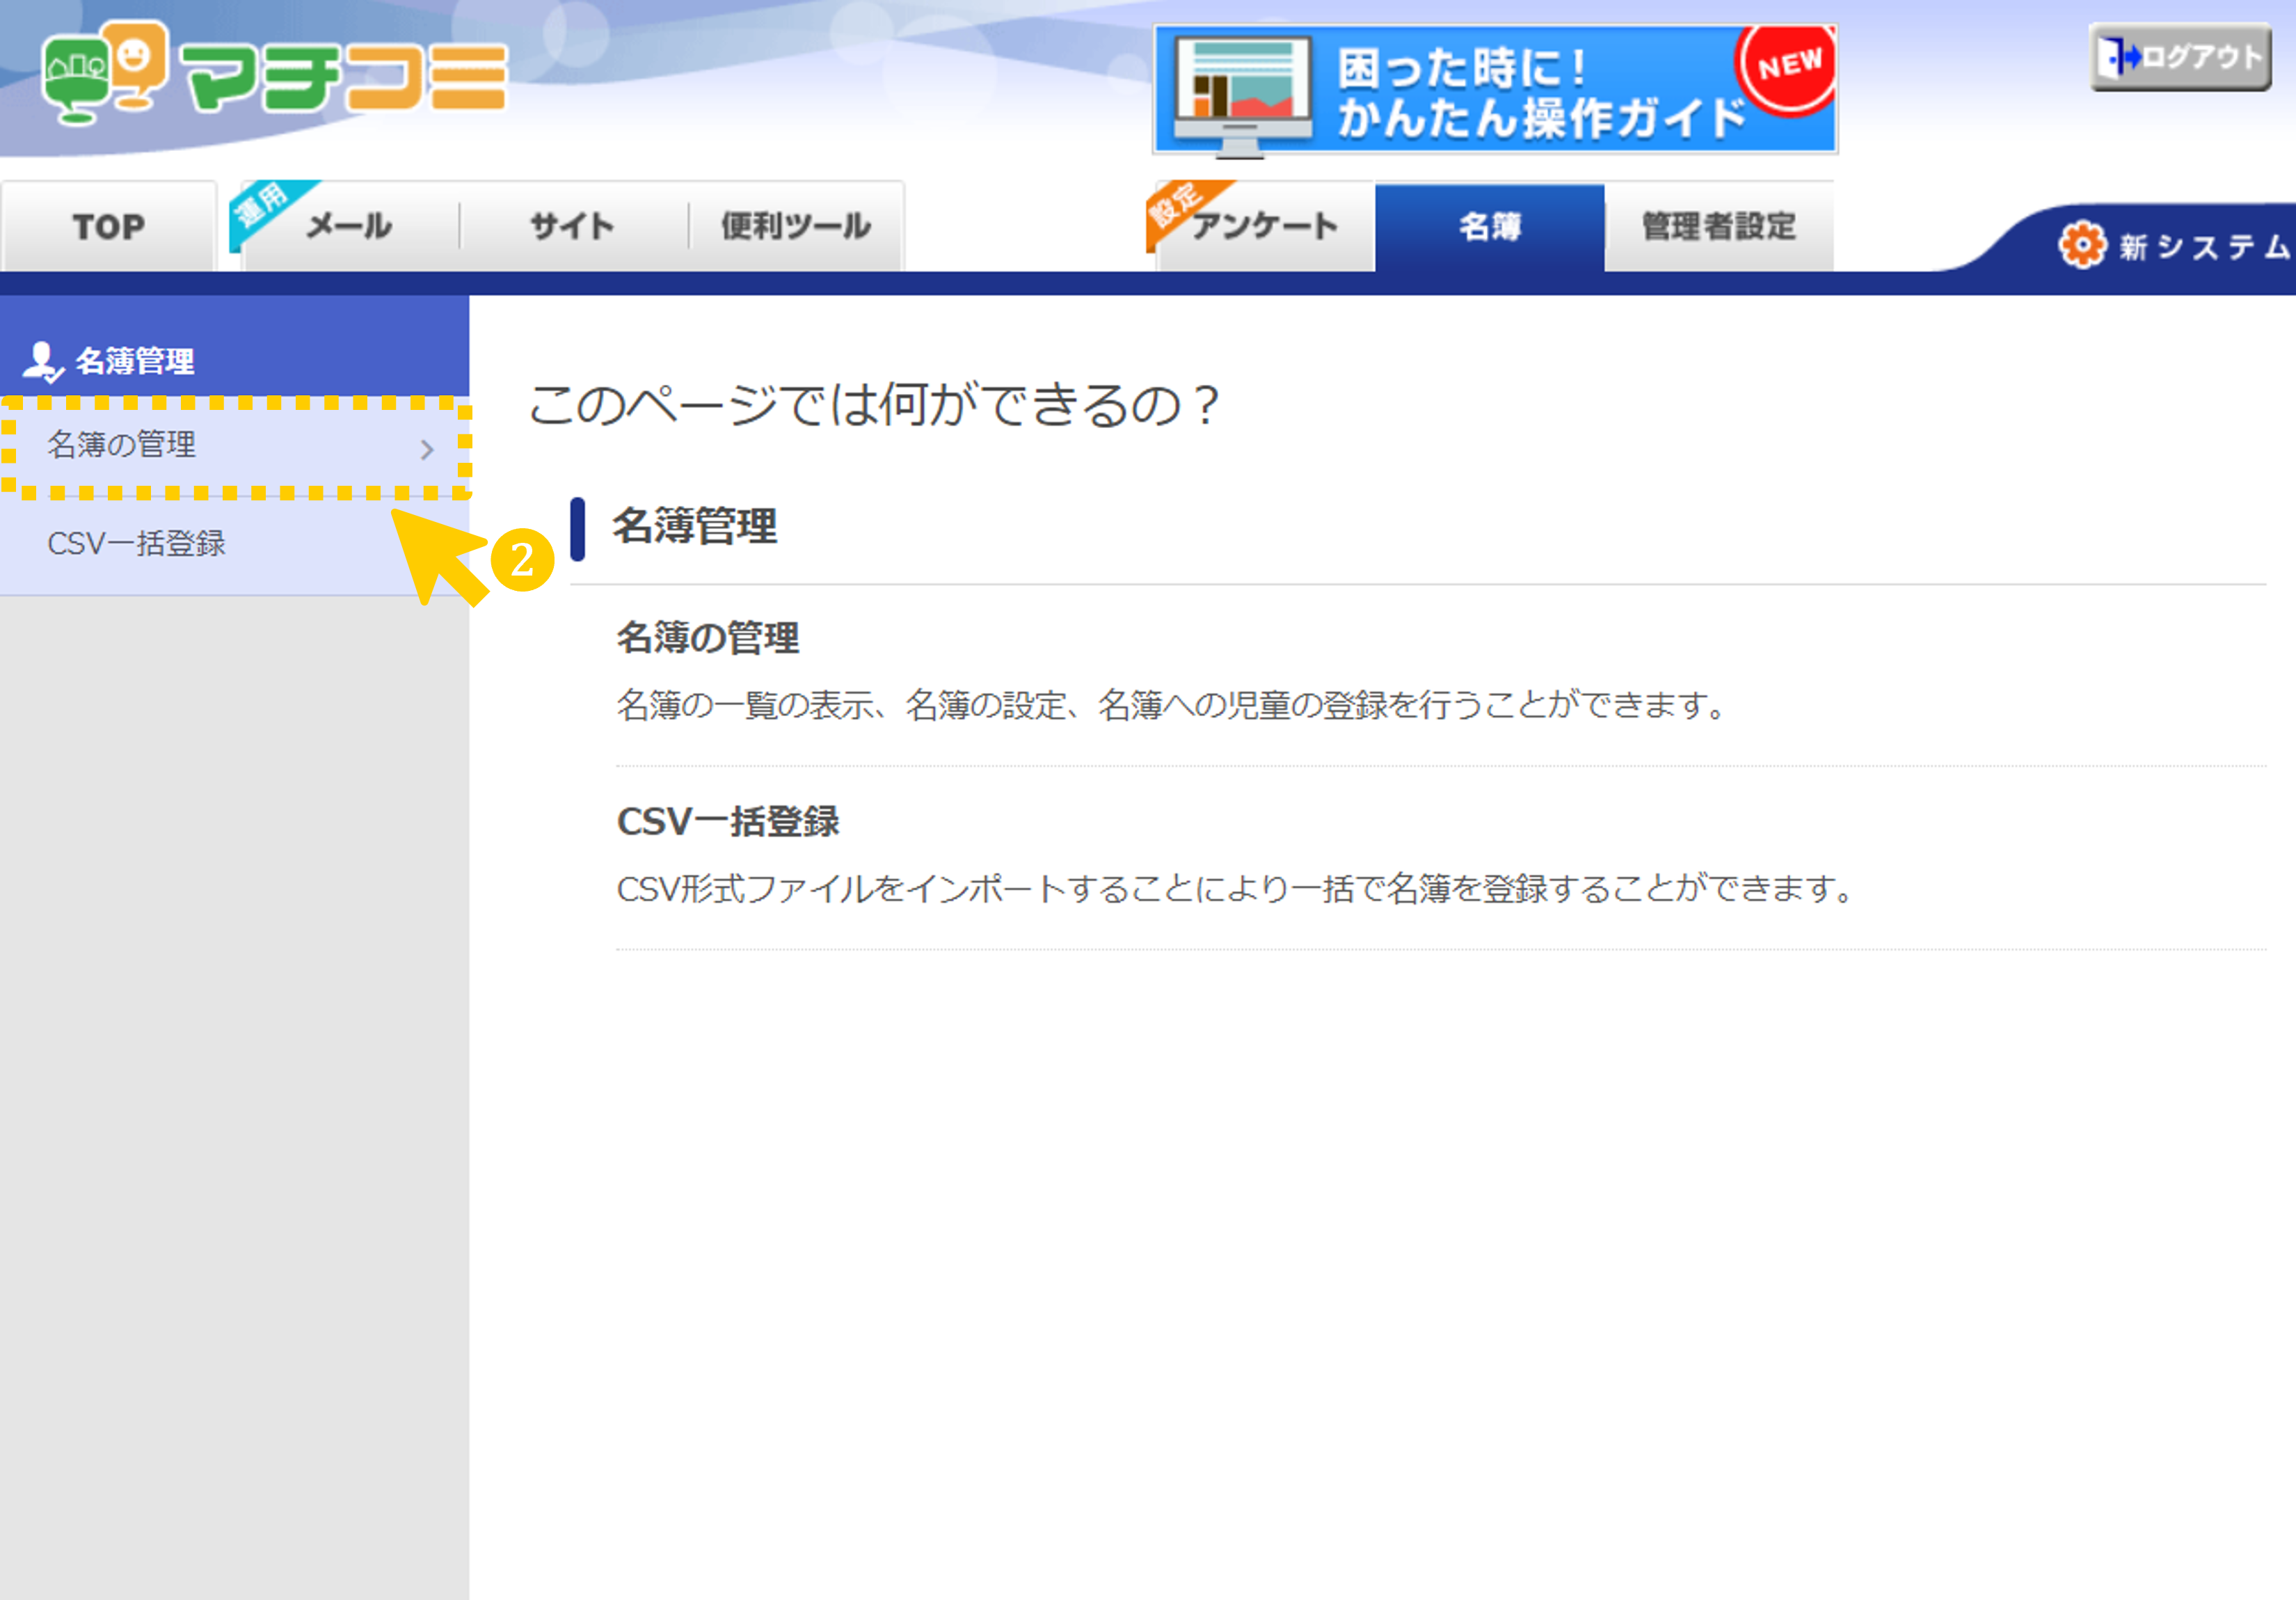
Task: Open the 管理者設定 tab
Action: (x=1719, y=227)
